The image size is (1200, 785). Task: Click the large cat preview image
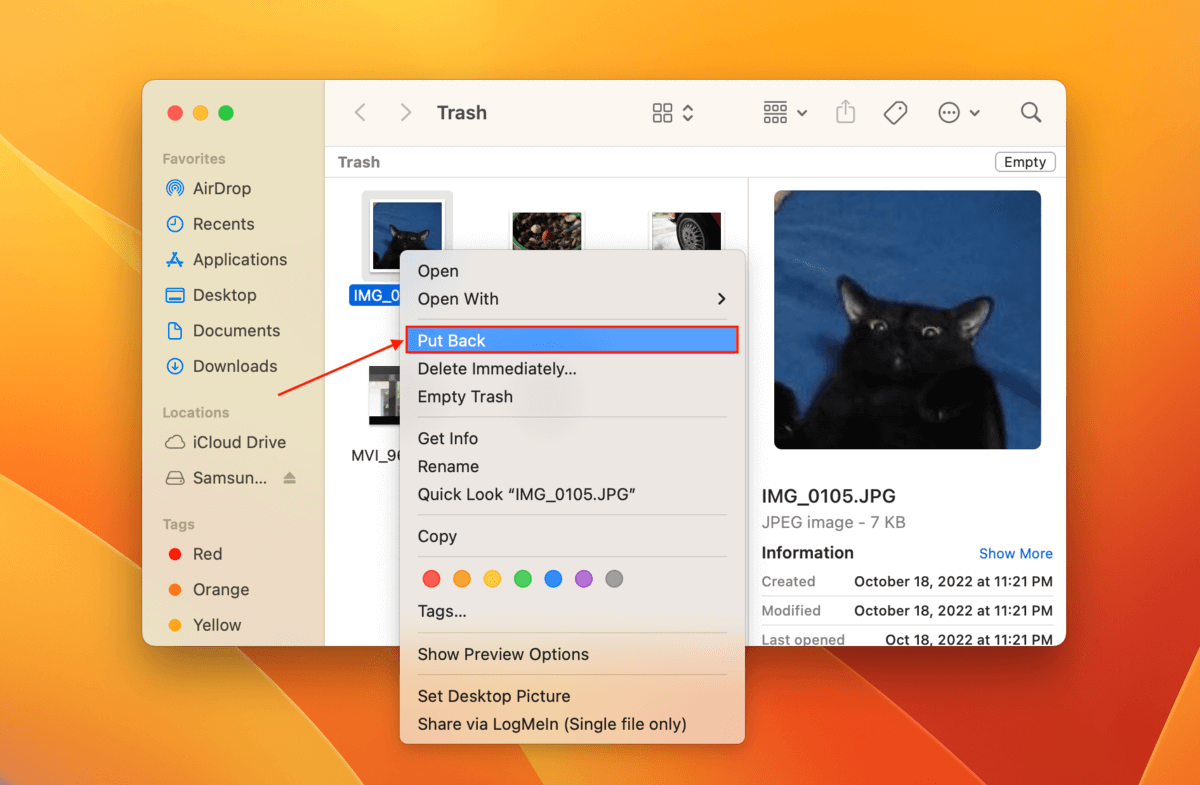[x=907, y=320]
